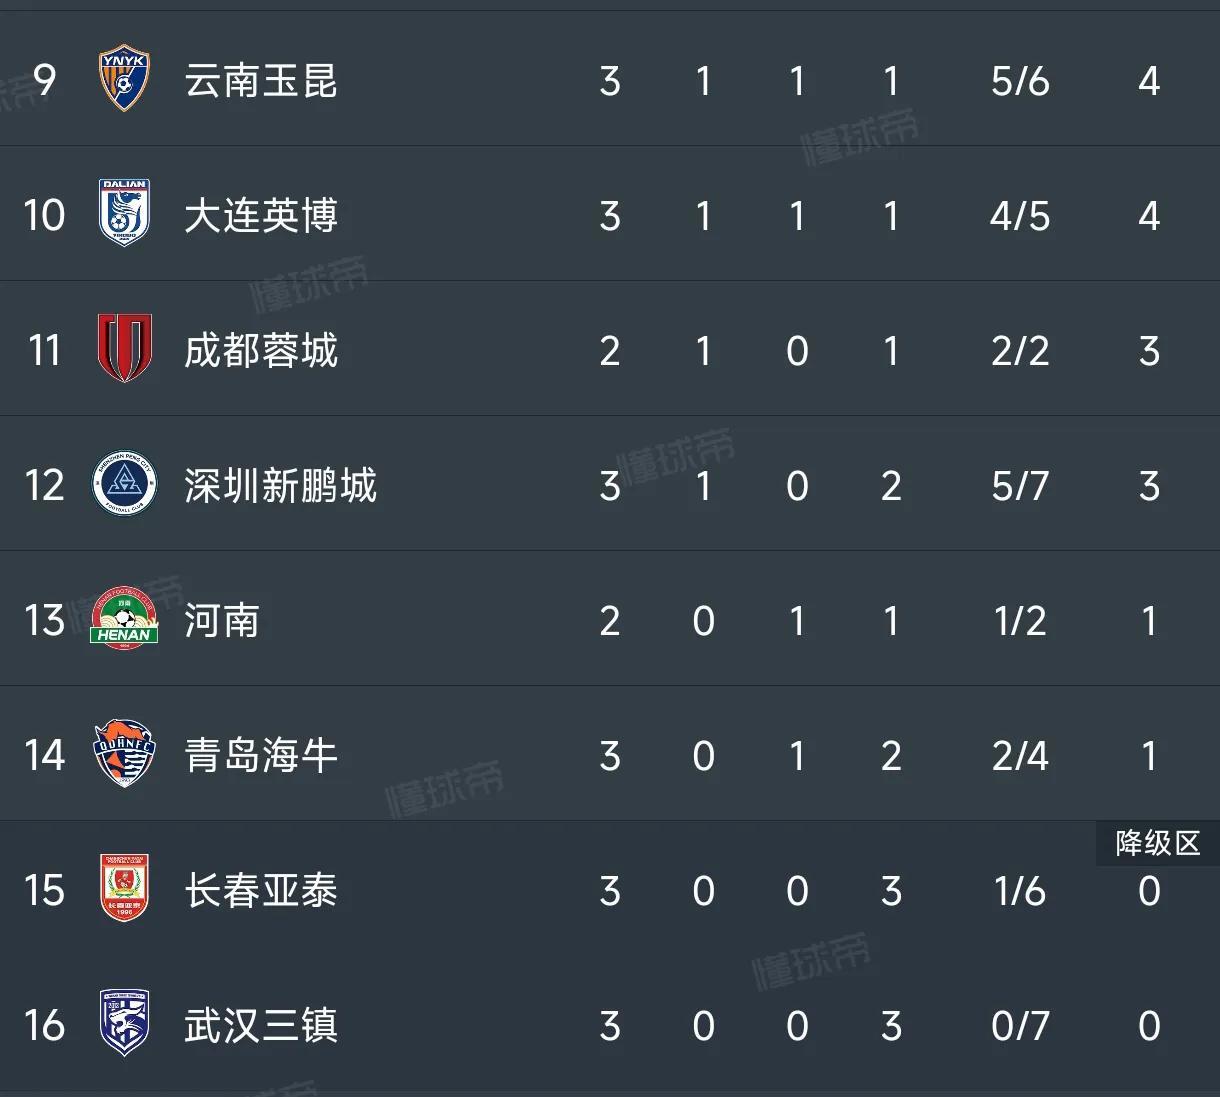
Task: Select the 长春亚泰 team name
Action: coord(261,891)
